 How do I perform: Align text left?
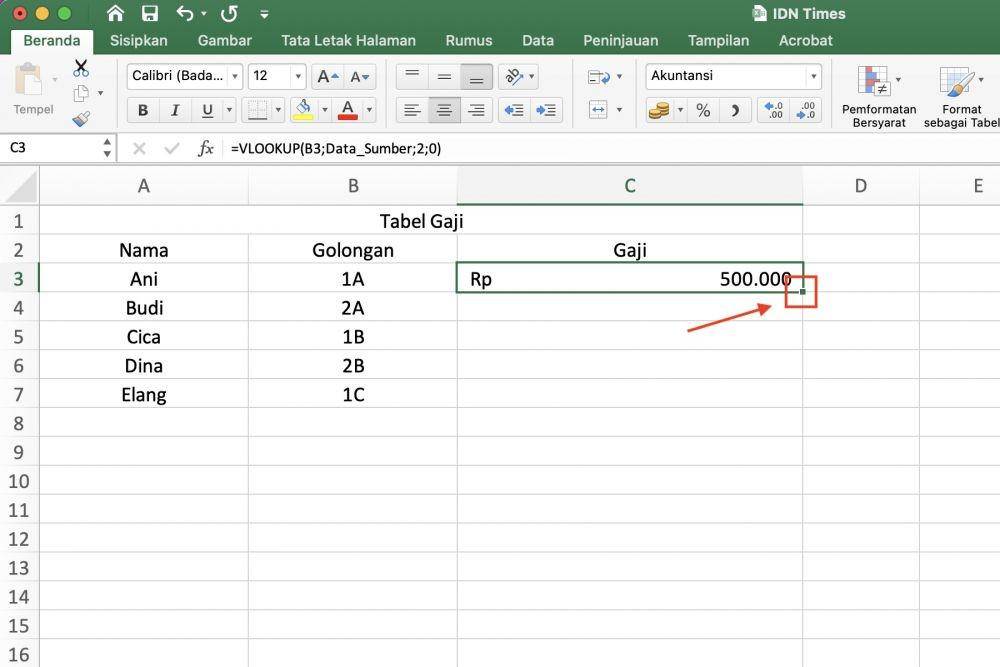click(413, 110)
